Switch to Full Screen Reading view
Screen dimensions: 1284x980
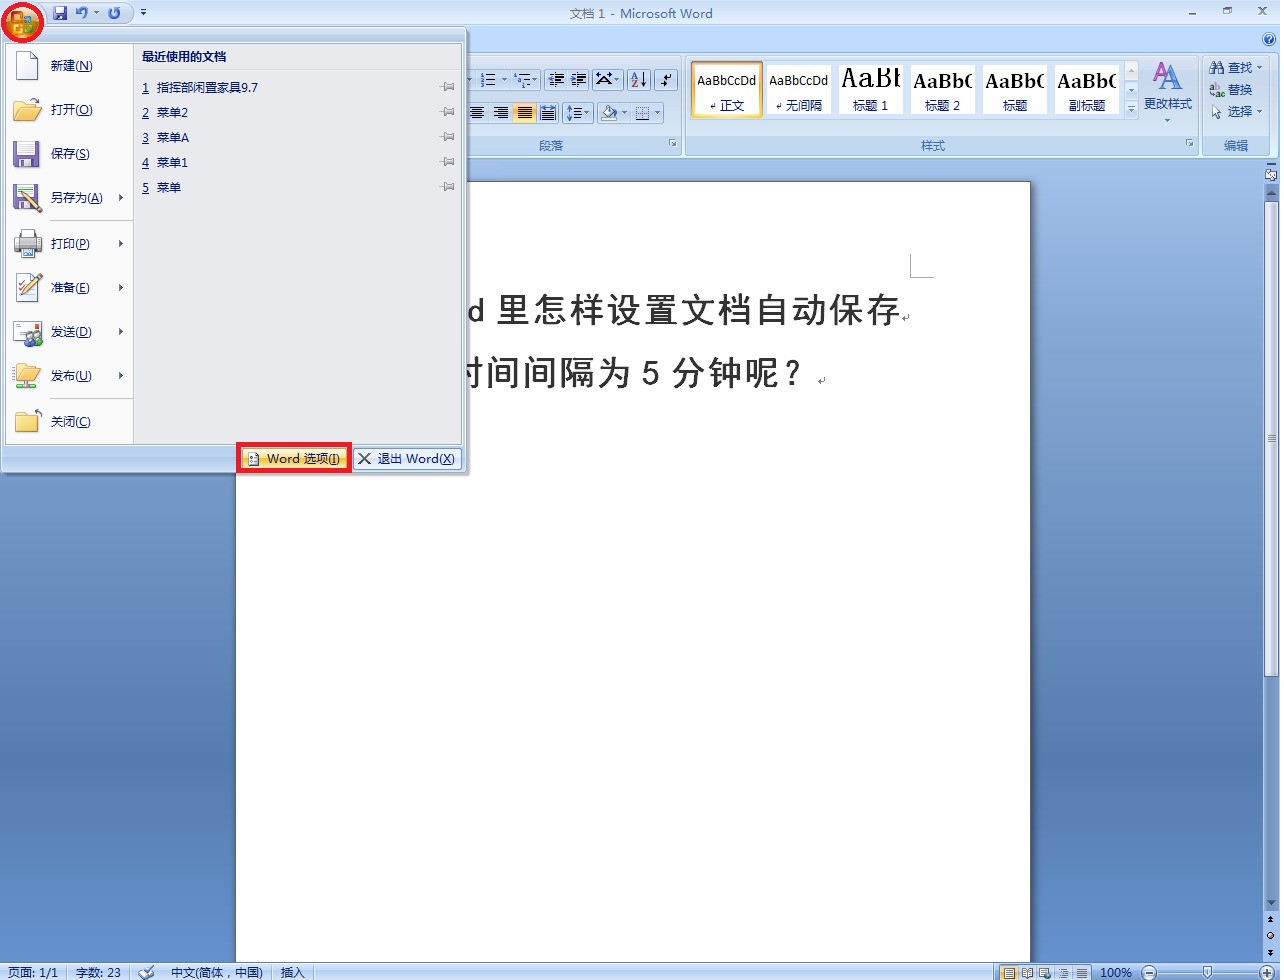pyautogui.click(x=1027, y=972)
